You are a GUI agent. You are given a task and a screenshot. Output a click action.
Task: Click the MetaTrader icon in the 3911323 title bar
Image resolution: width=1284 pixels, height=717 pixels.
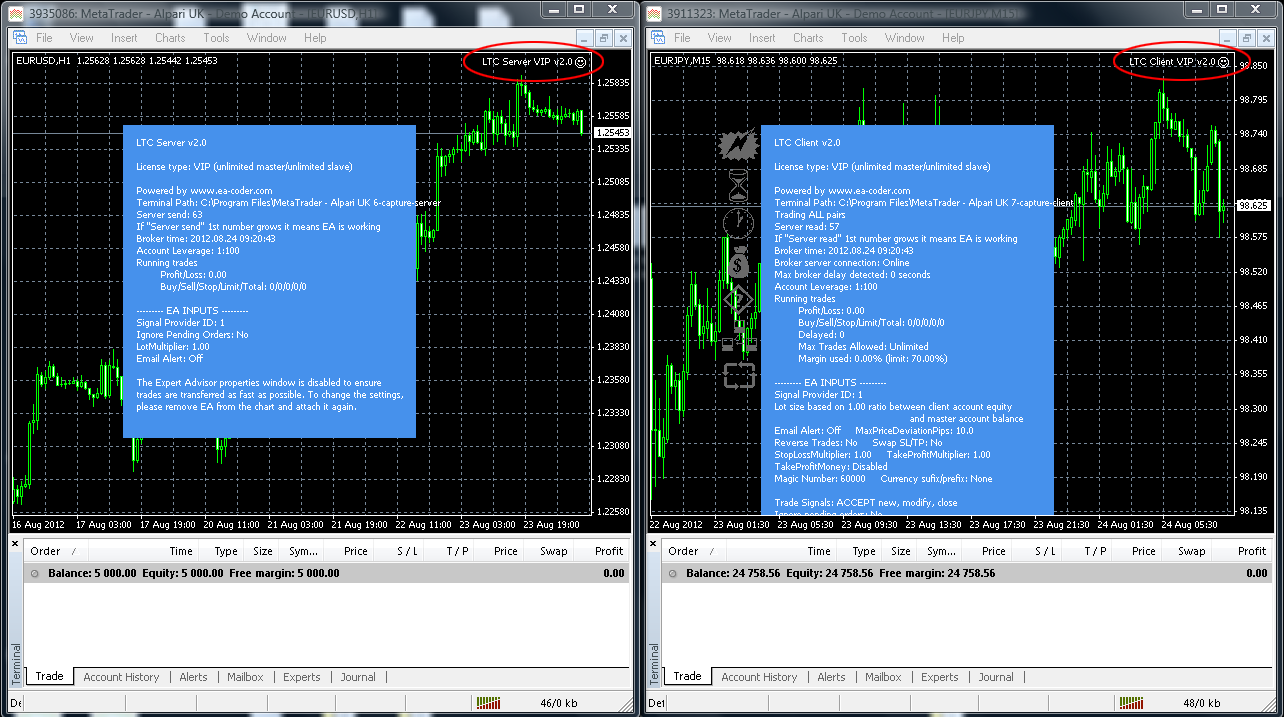click(655, 12)
